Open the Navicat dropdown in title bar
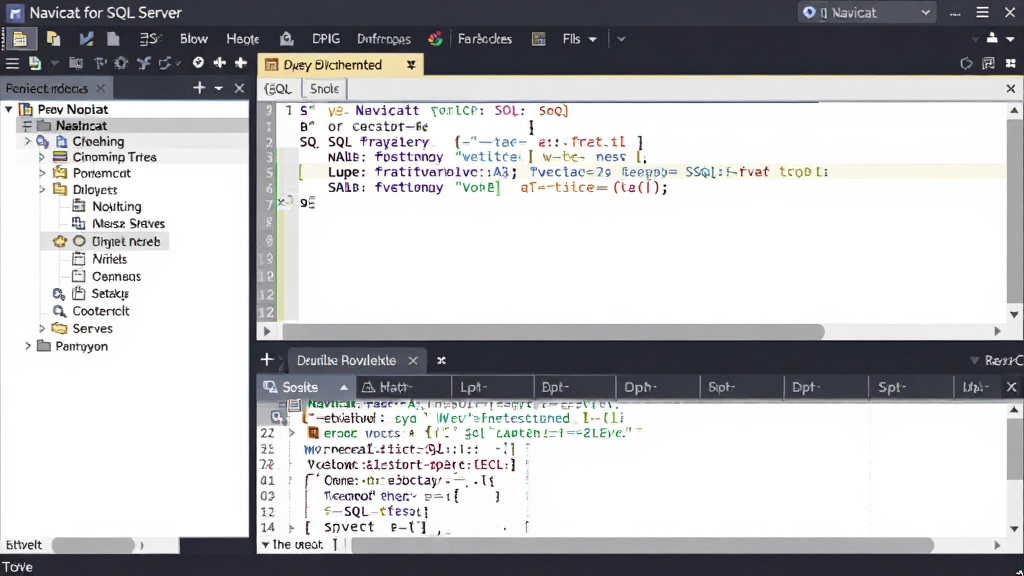Image resolution: width=1024 pixels, height=576 pixels. coord(867,12)
